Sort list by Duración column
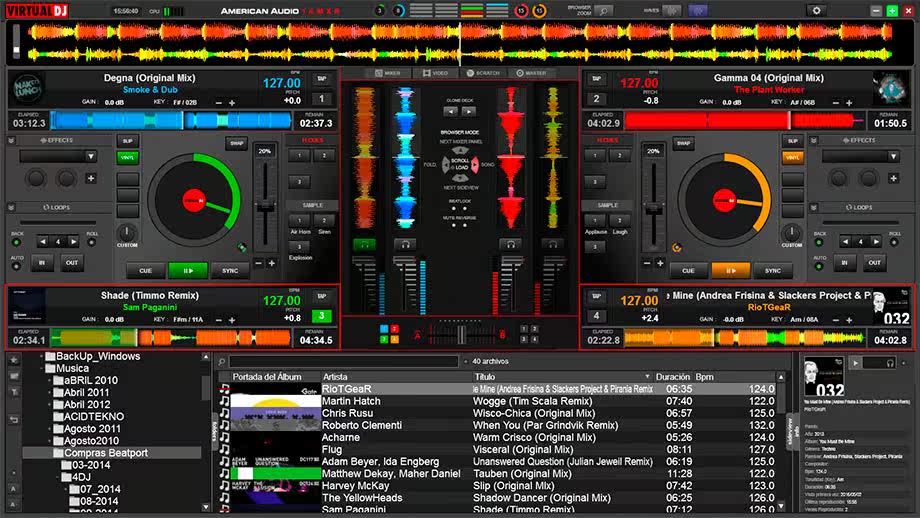Viewport: 920px width, 518px height. (x=672, y=377)
